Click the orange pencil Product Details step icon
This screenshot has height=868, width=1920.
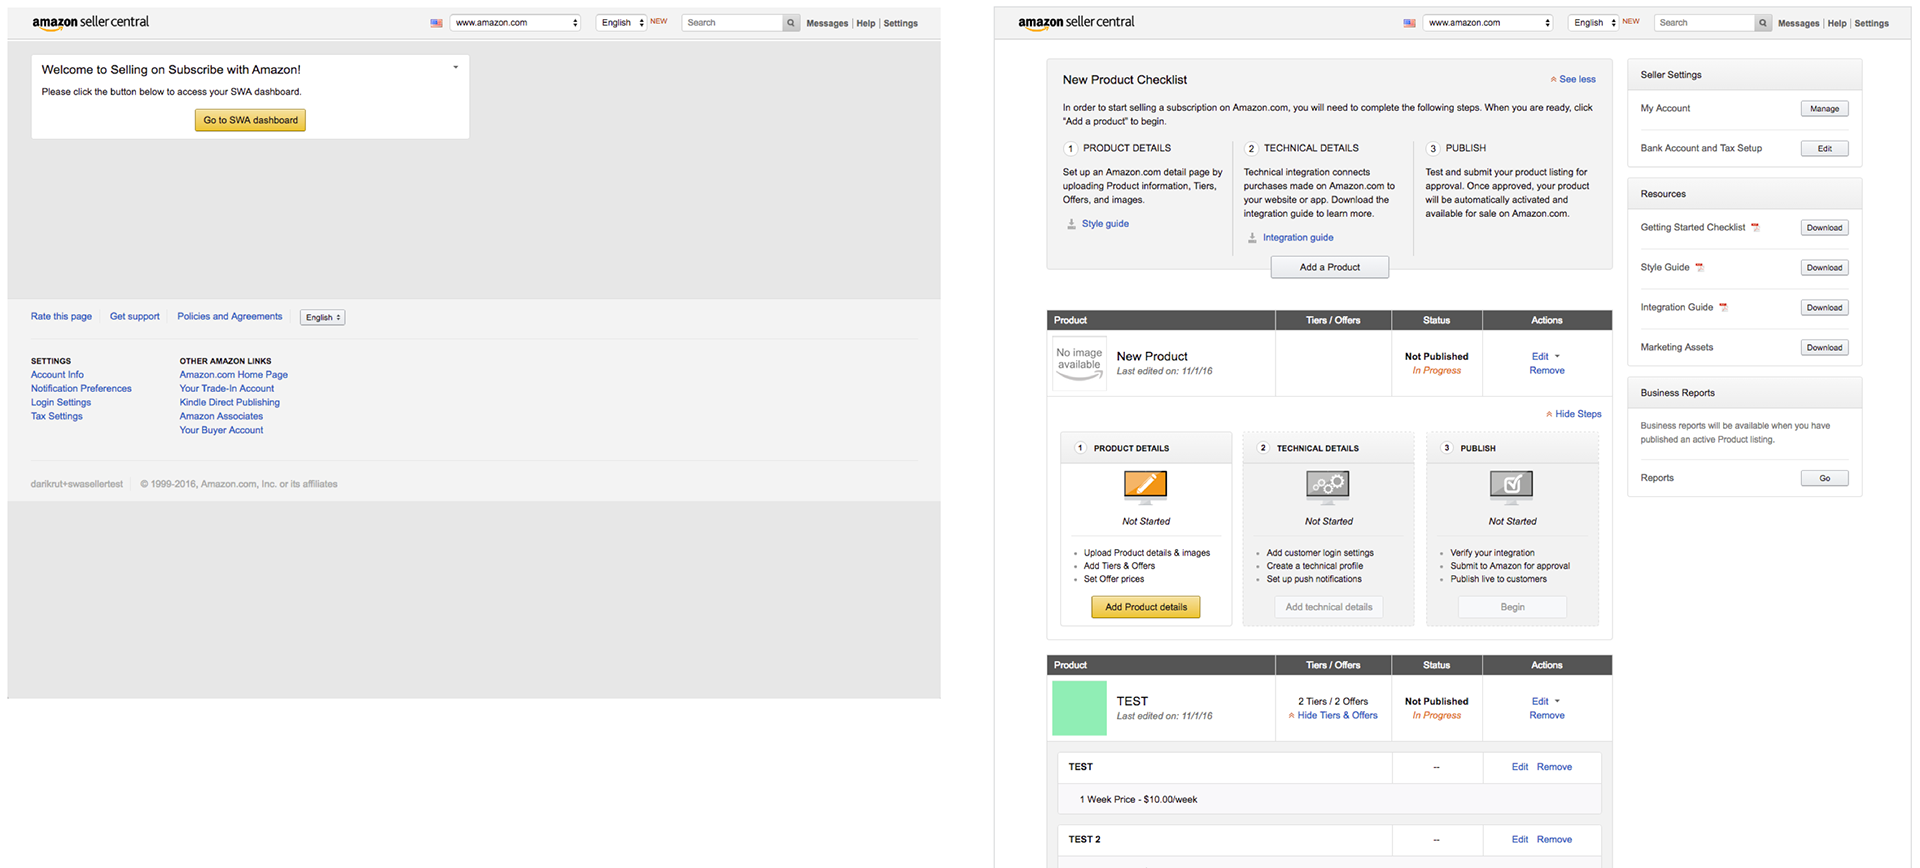[1146, 486]
